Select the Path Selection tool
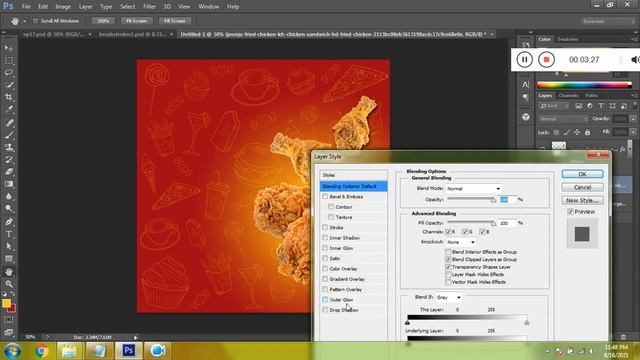Screen dimensions: 640x360 (9, 246)
